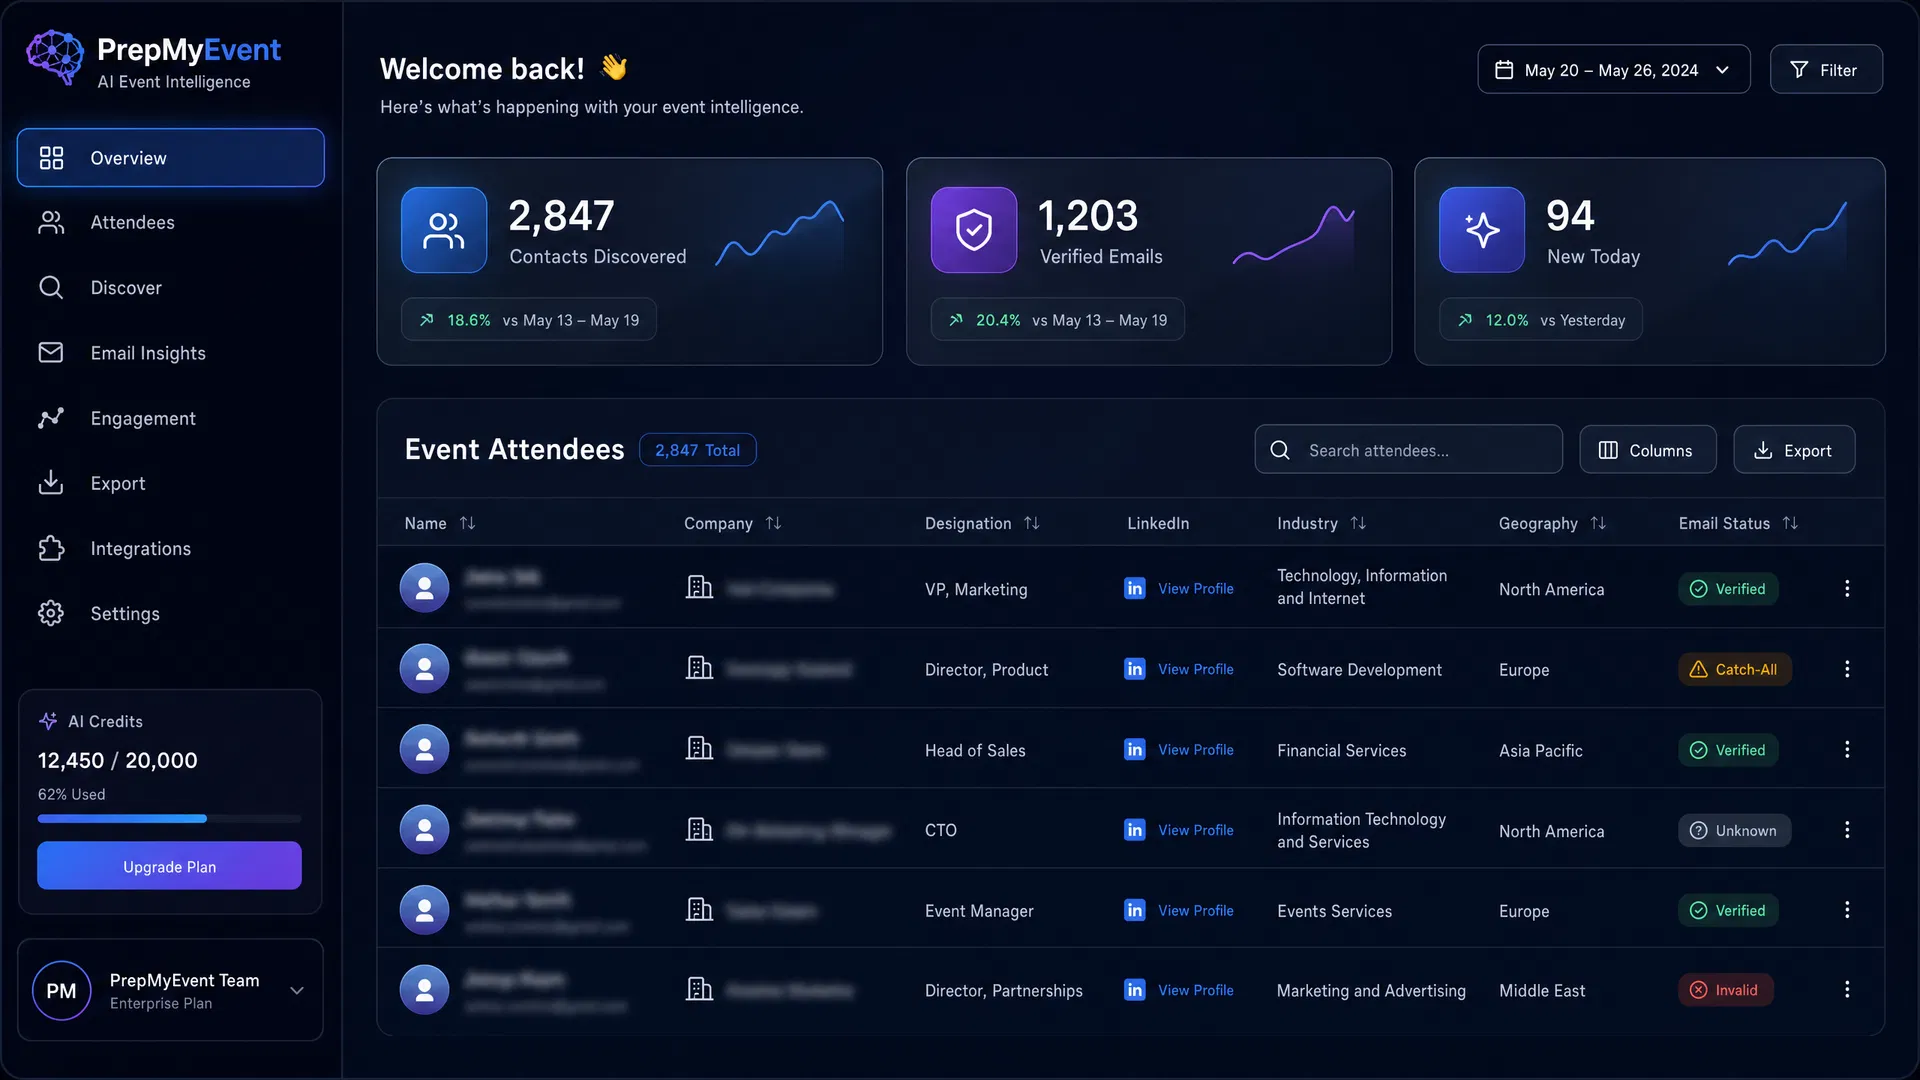Click the 2,847 Total badge
Screen dimensions: 1920x1080
pos(698,450)
